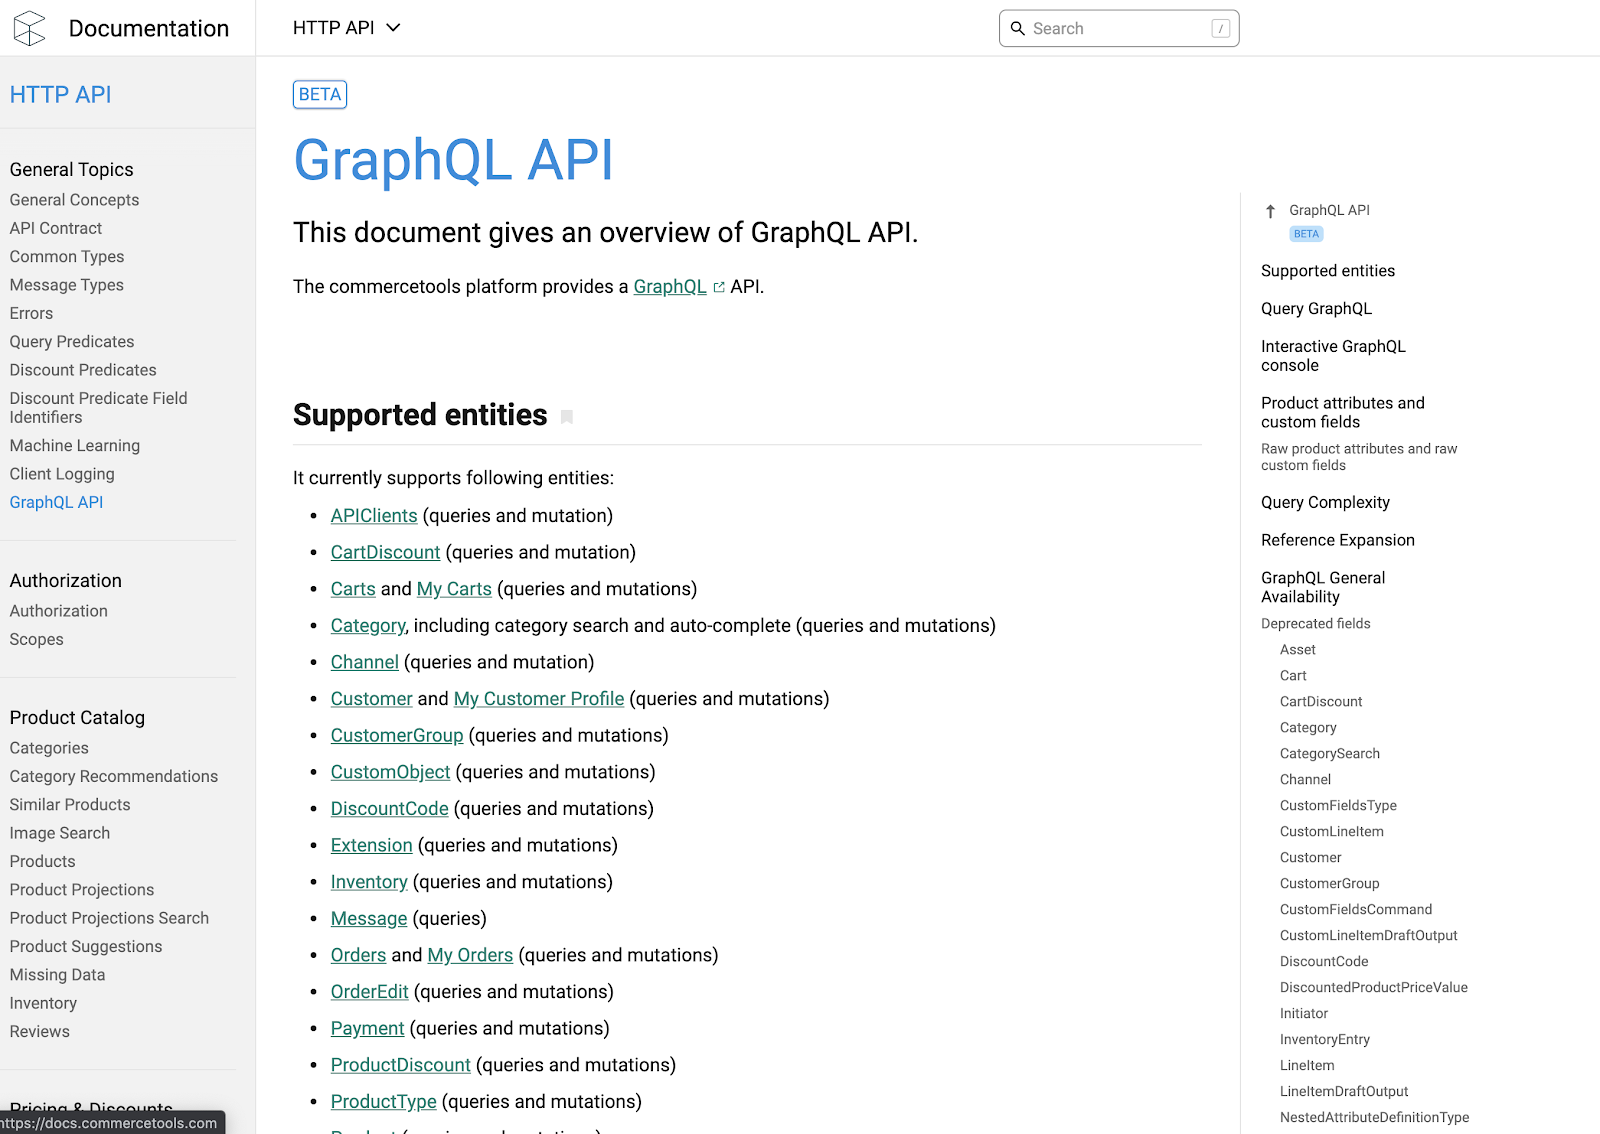Navigate to Query Predicates in the sidebar
This screenshot has width=1600, height=1134.
[x=71, y=341]
